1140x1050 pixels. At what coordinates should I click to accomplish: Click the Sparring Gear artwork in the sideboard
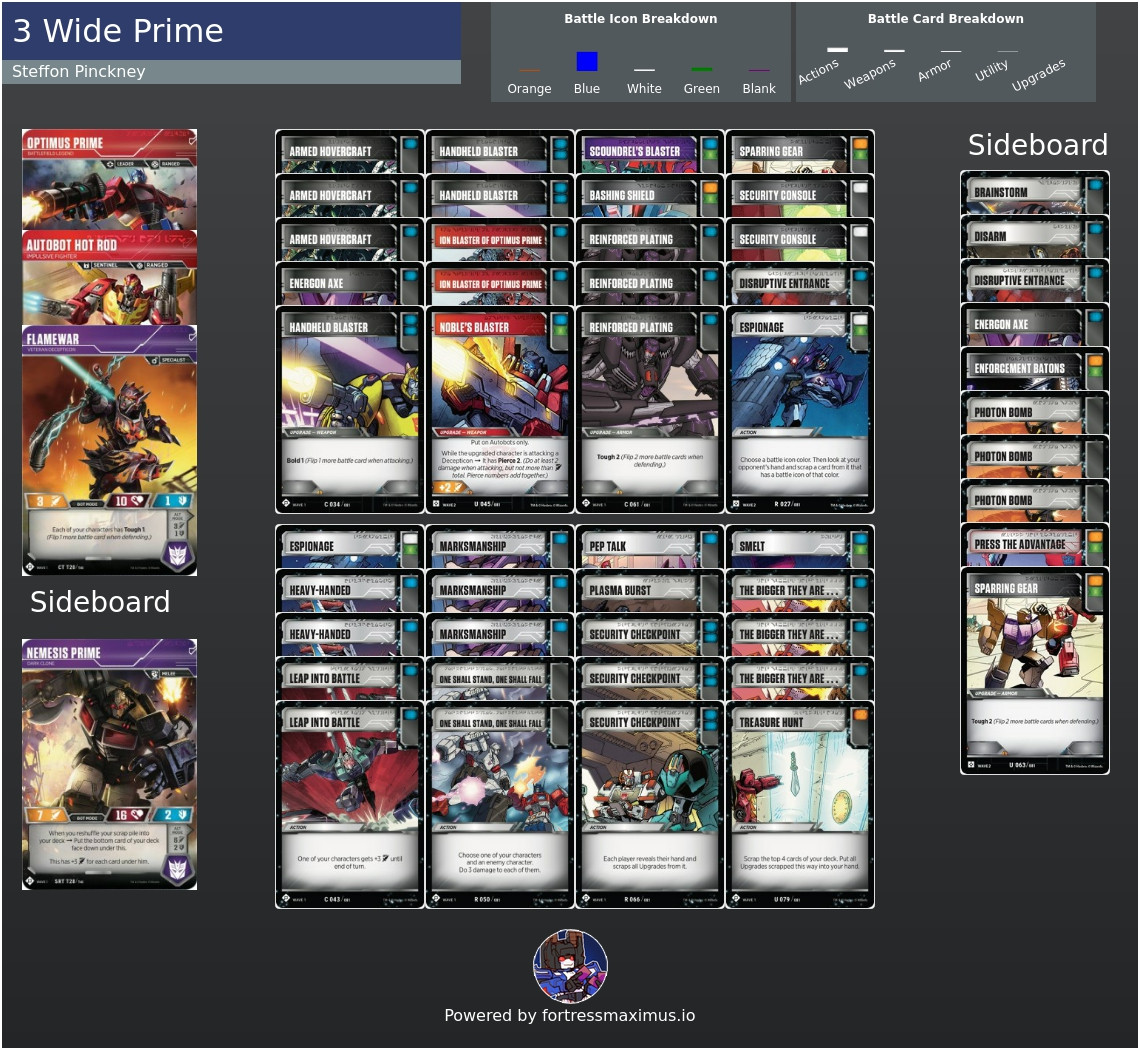[x=1035, y=644]
